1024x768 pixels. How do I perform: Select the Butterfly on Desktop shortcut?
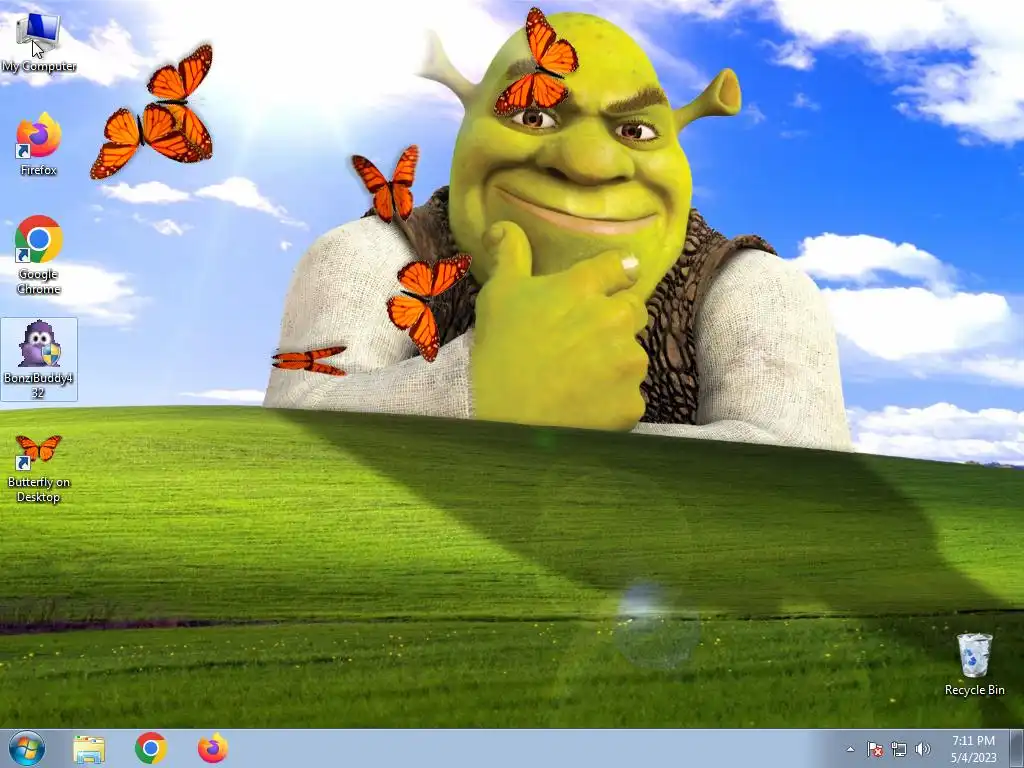(39, 469)
